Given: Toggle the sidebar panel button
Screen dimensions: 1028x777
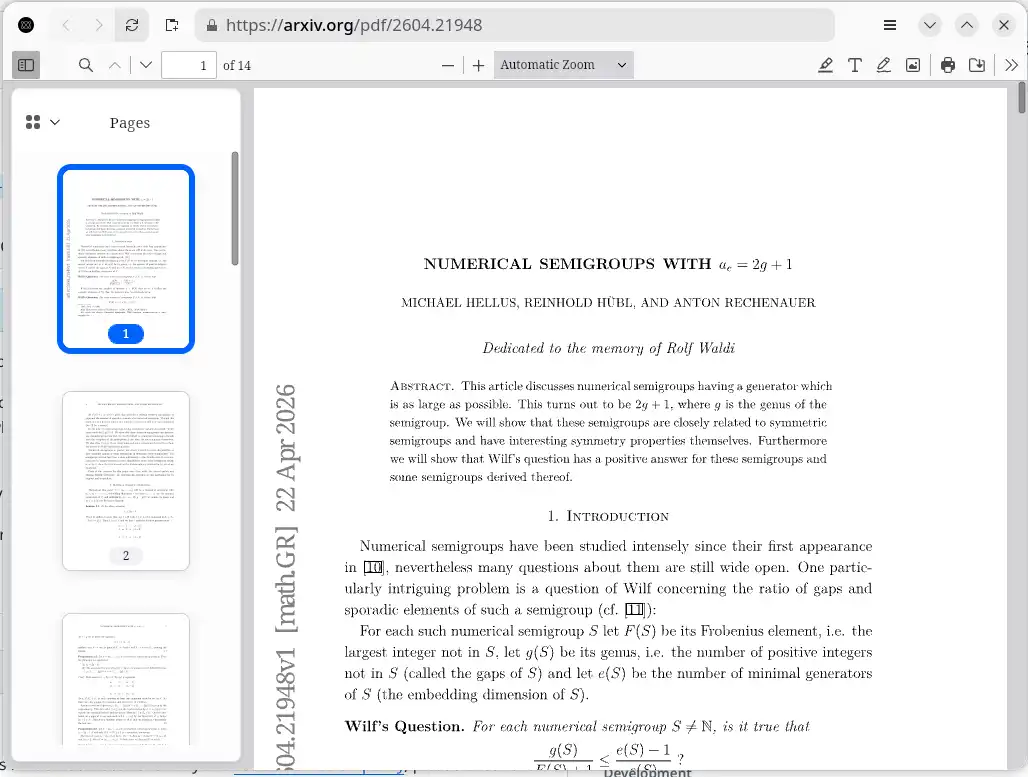Looking at the screenshot, I should [x=26, y=65].
